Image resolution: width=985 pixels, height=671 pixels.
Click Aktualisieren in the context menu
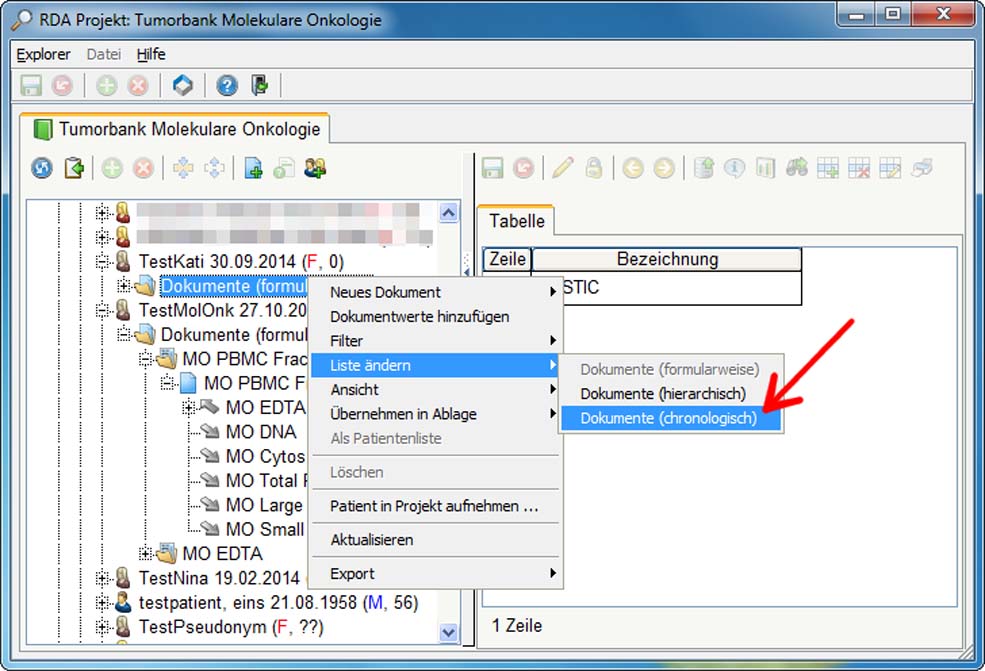[x=372, y=540]
